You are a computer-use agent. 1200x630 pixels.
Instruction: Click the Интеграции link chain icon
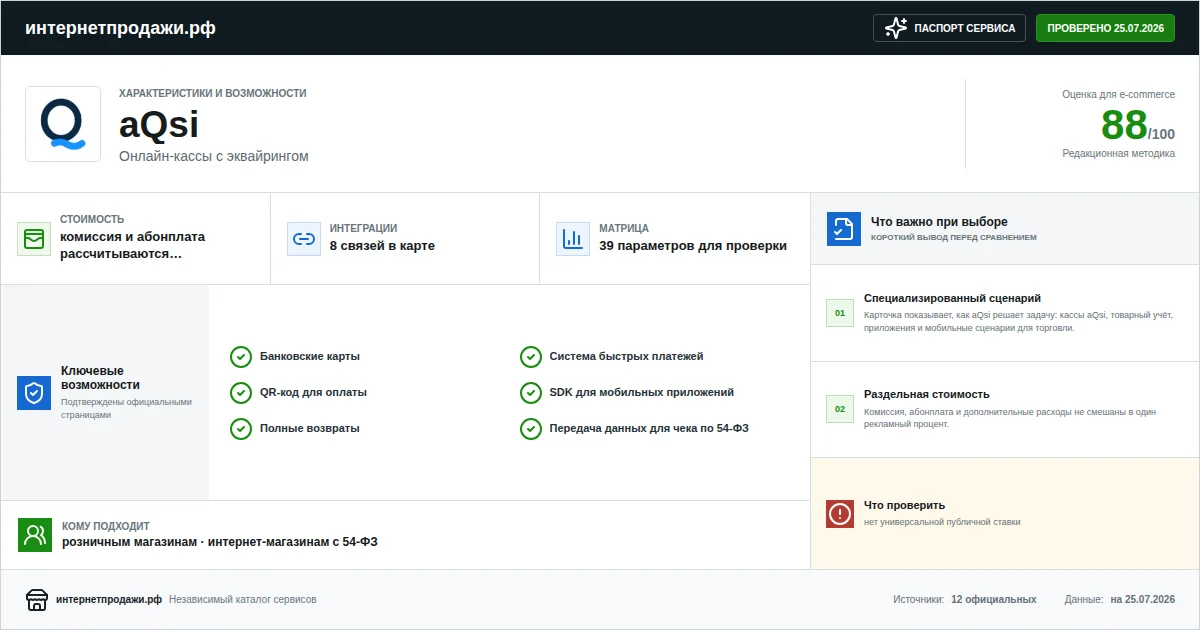pos(303,239)
